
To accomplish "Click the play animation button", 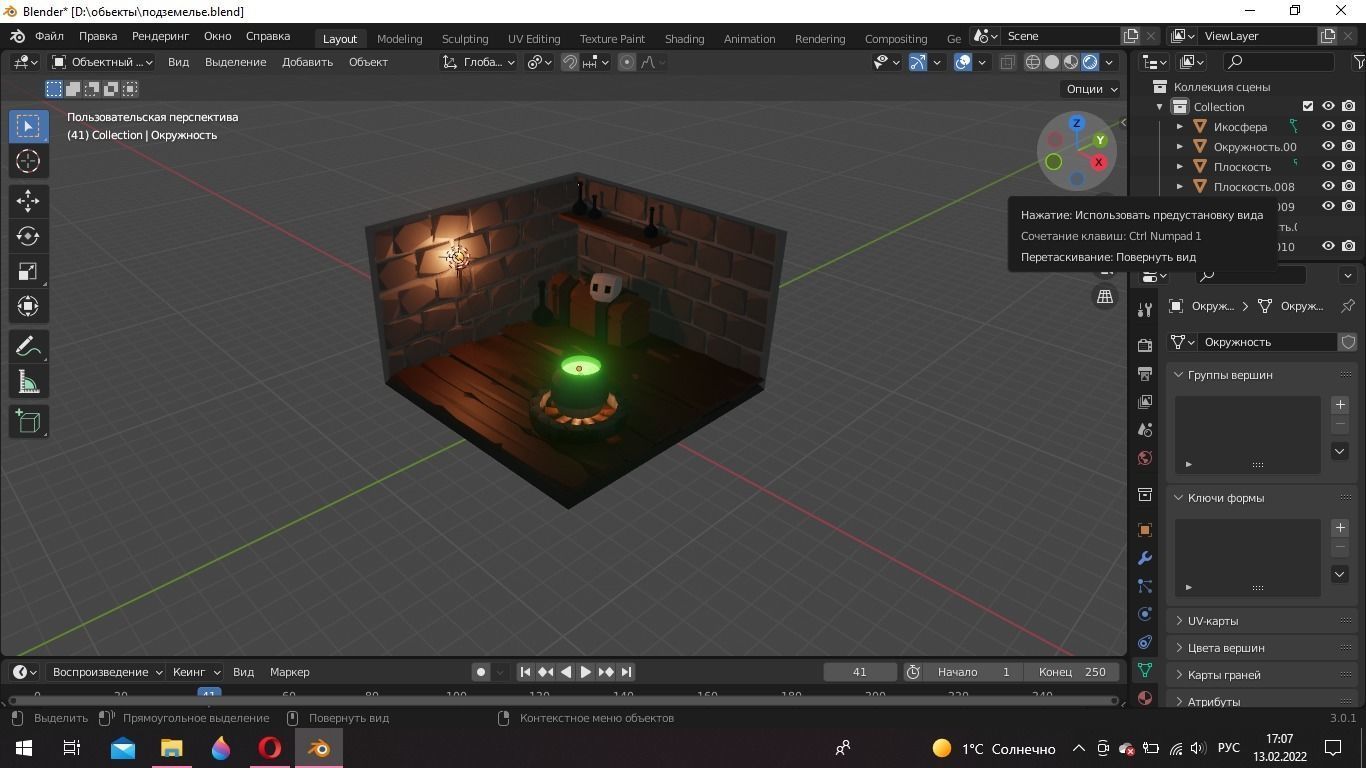I will pyautogui.click(x=586, y=672).
